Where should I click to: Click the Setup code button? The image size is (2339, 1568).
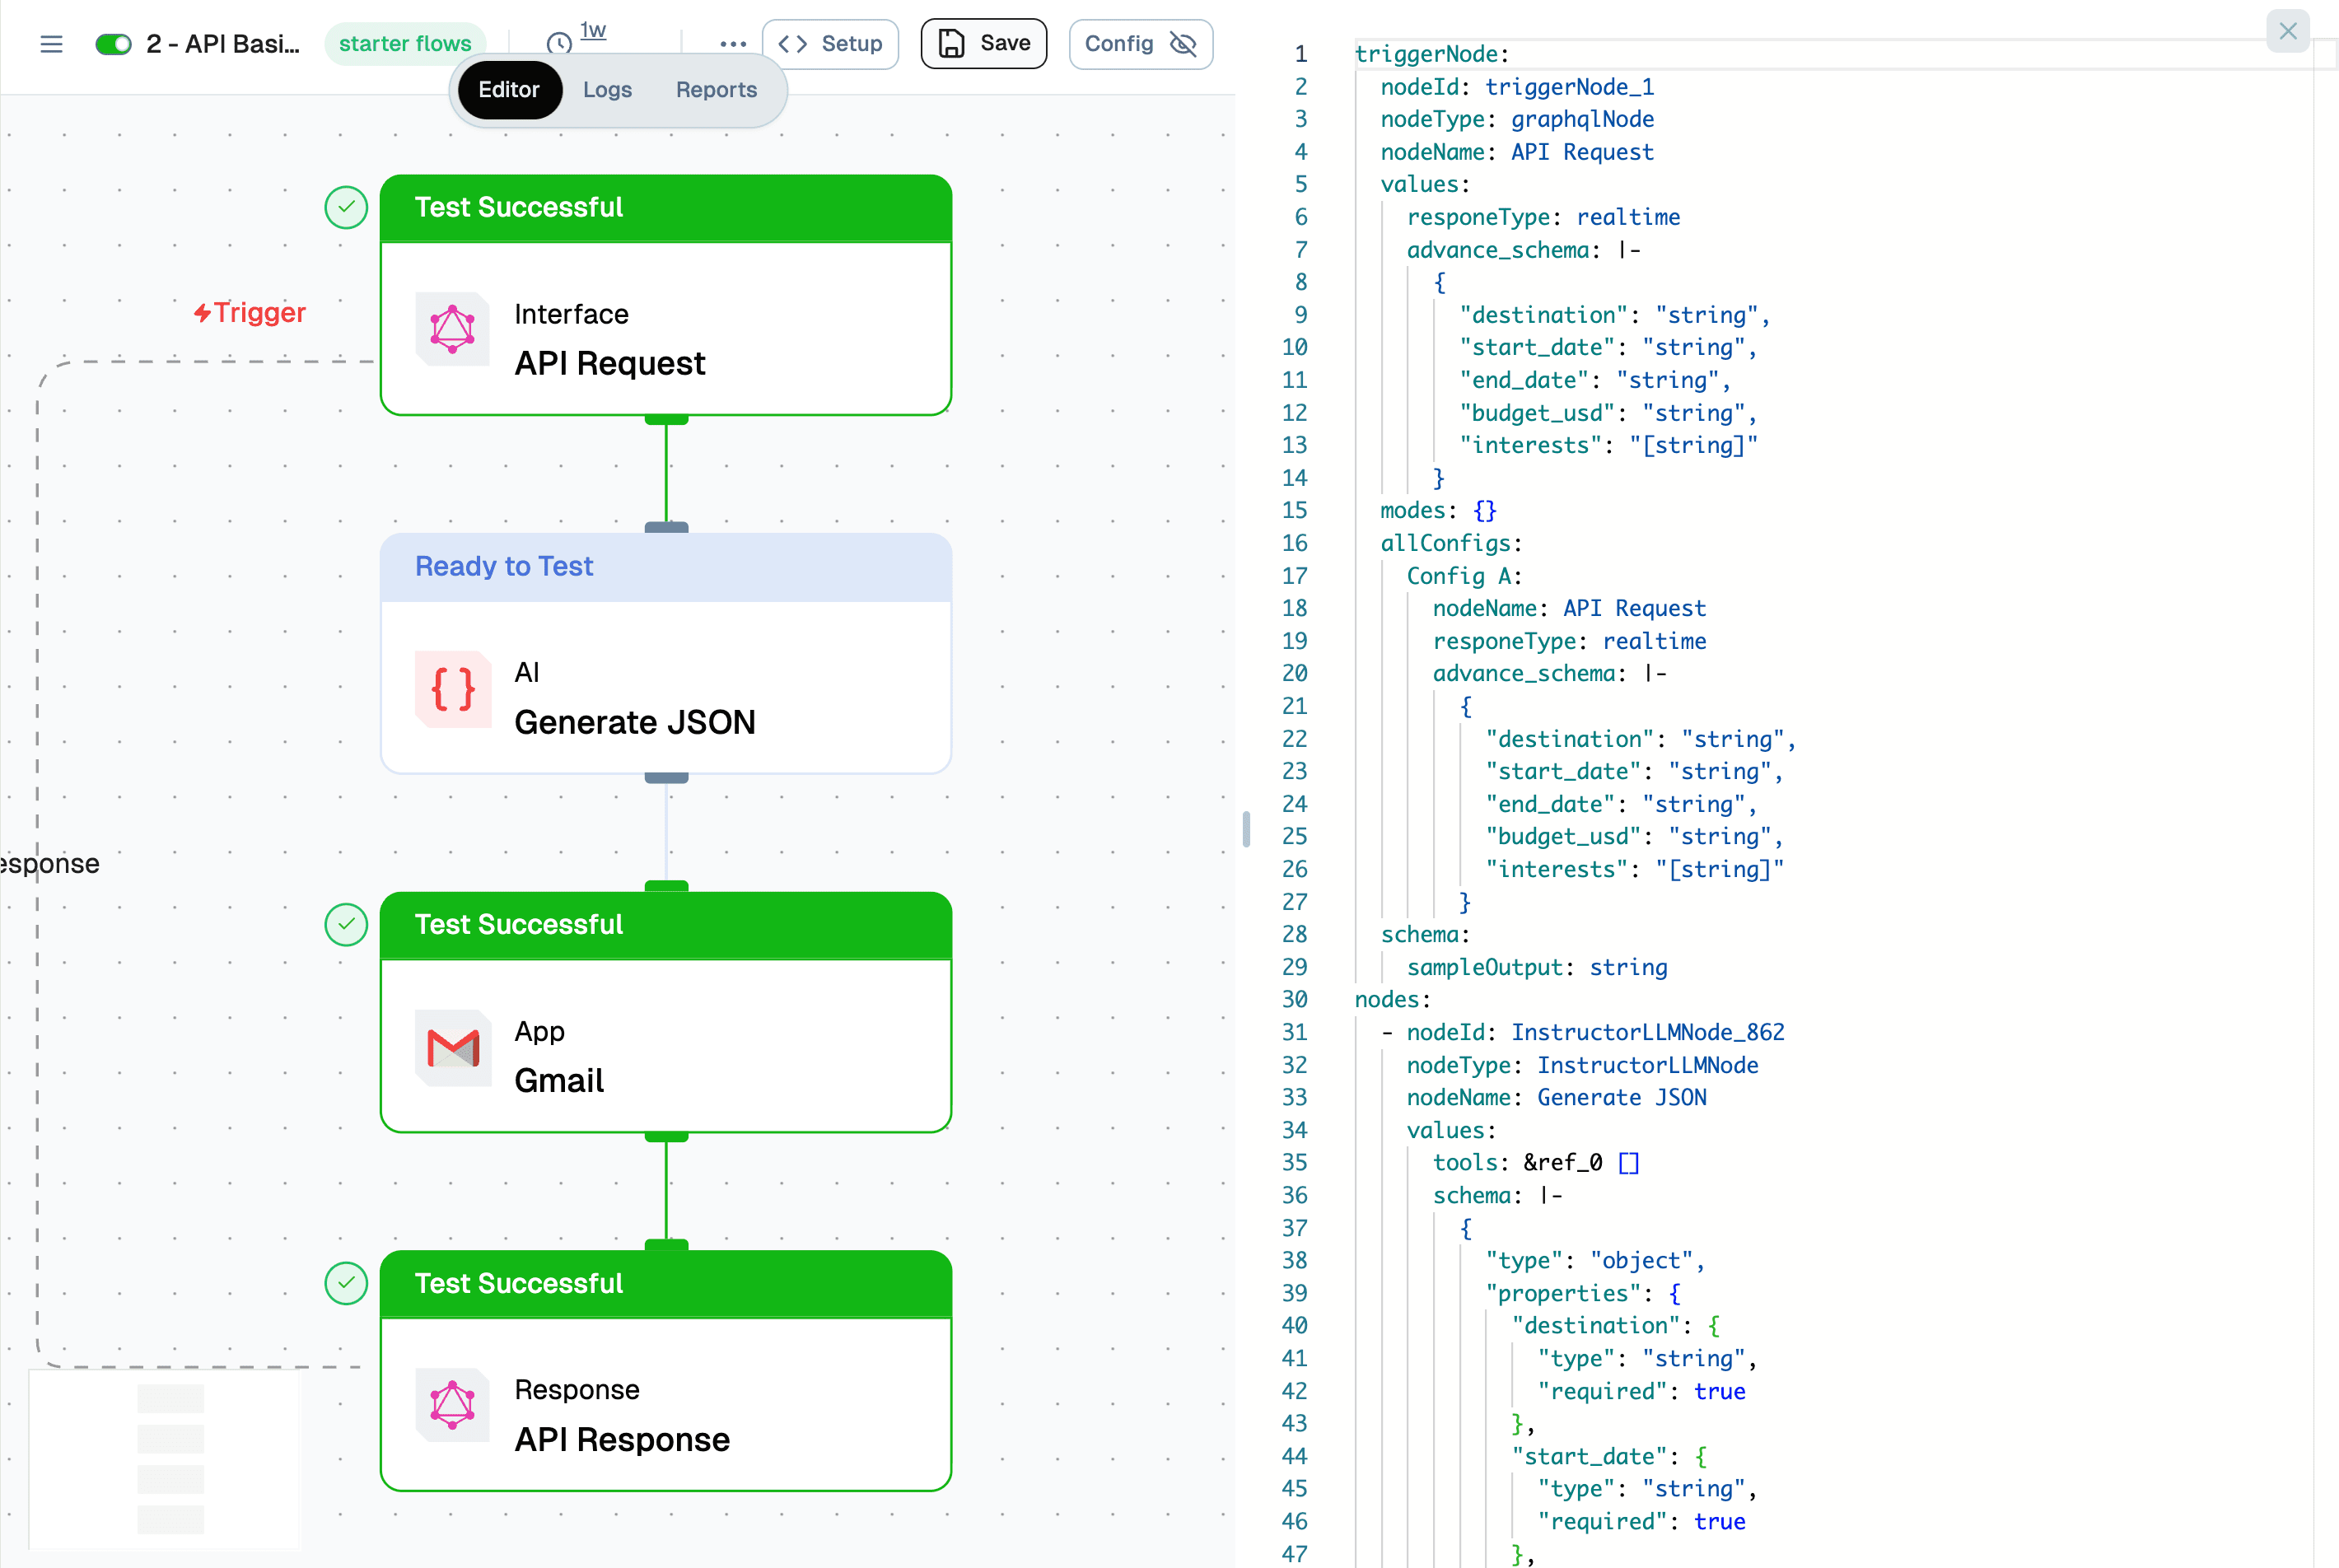(x=830, y=44)
